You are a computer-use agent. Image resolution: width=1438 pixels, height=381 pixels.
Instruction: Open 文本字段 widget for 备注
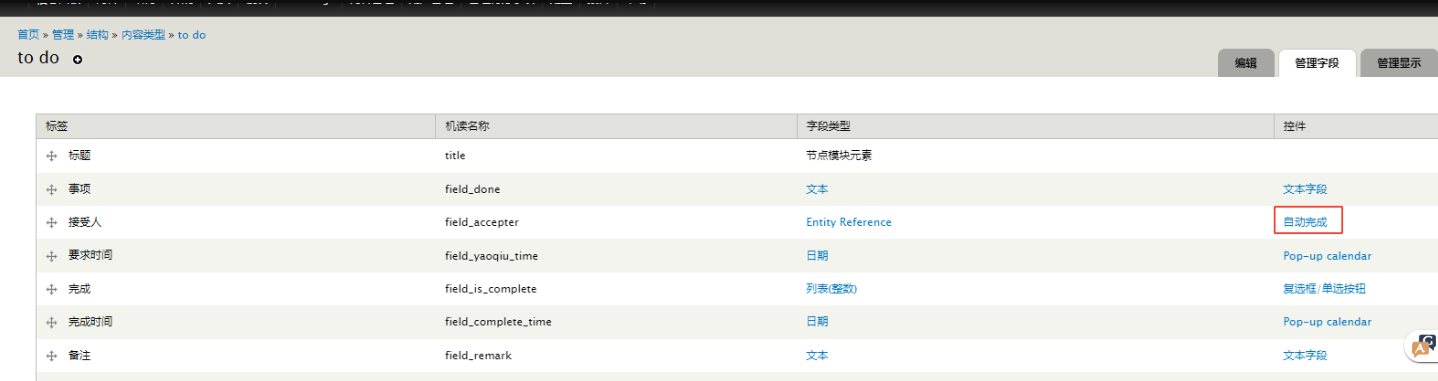[1305, 355]
